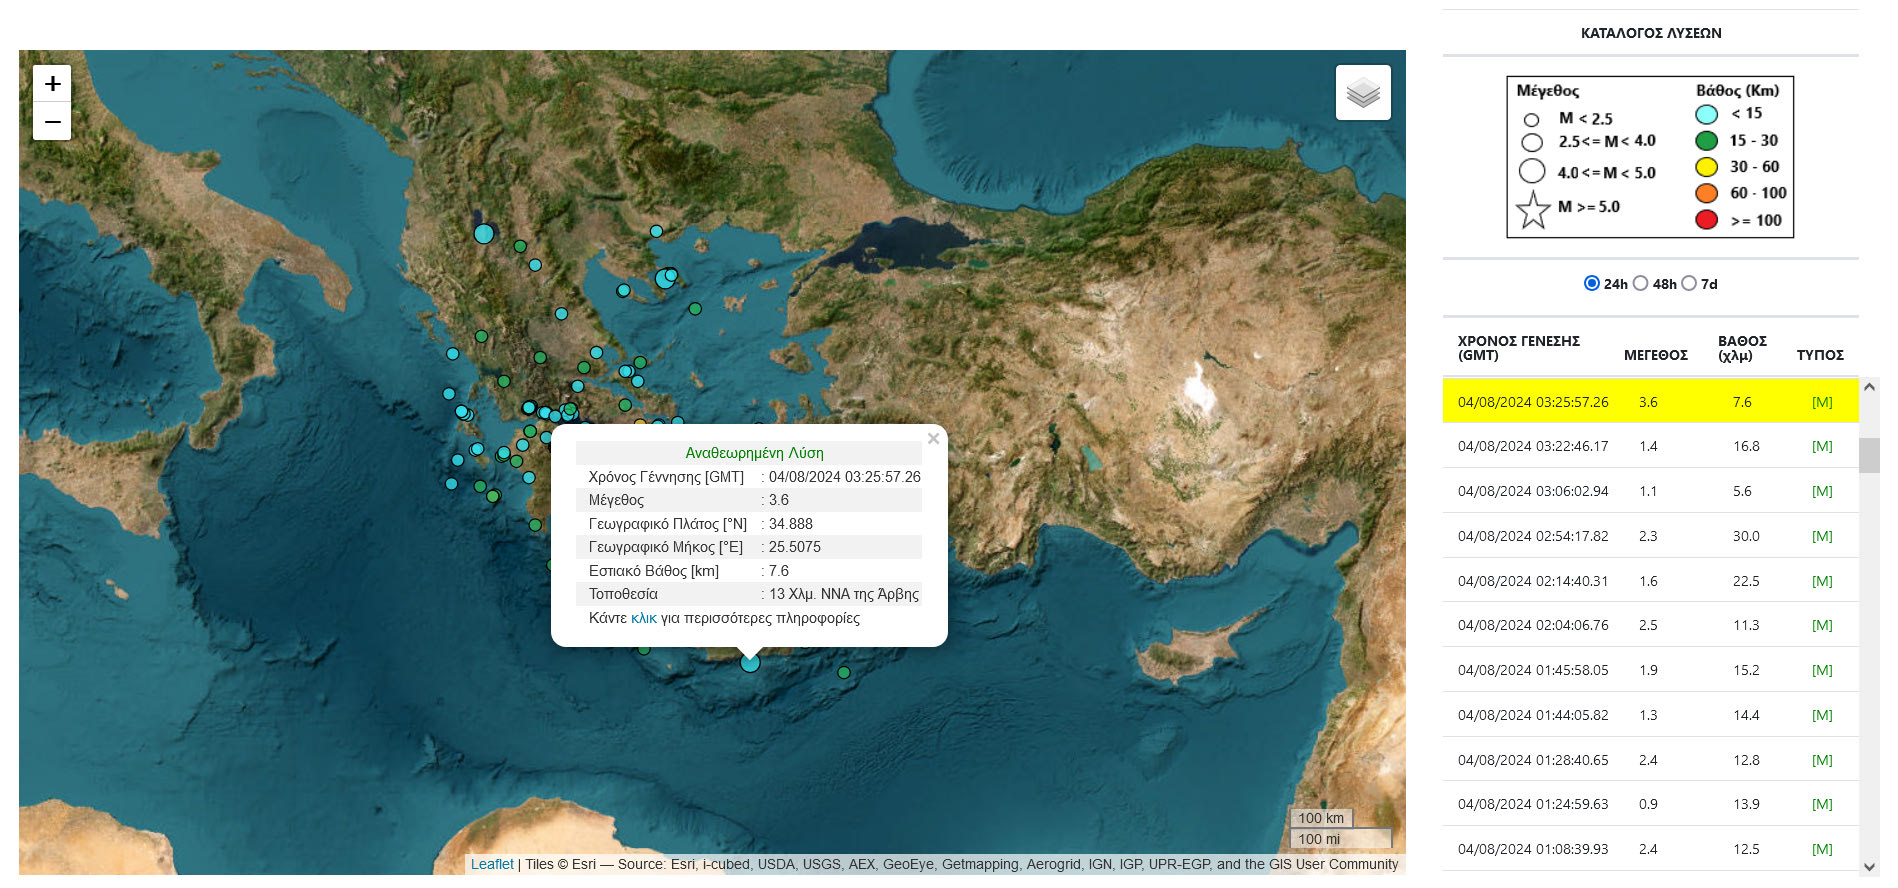Select the 48h time range
1898x888 pixels.
click(1641, 284)
